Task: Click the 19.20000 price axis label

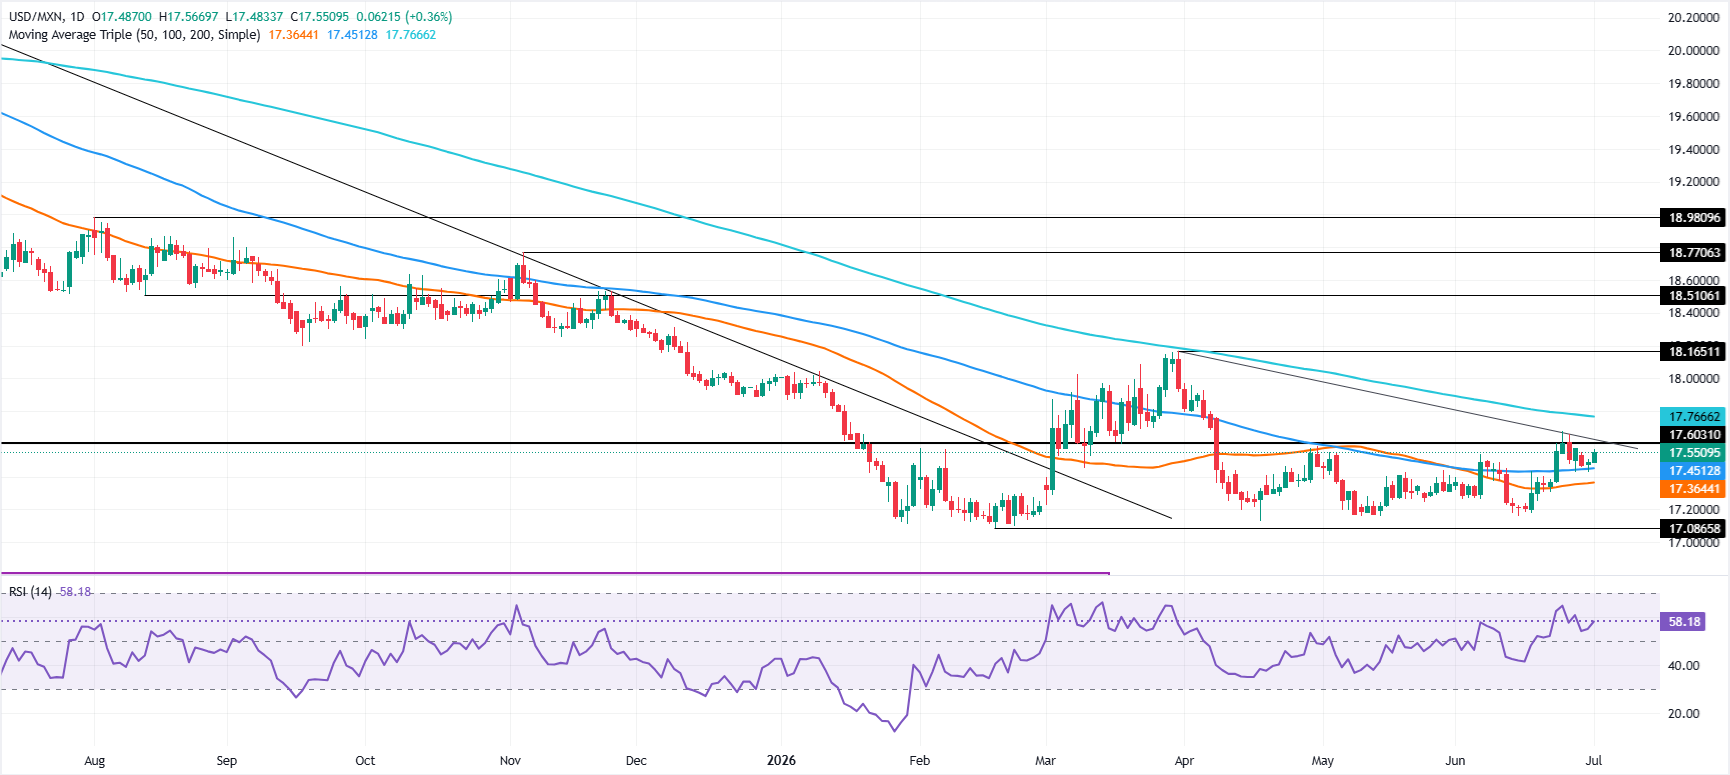Action: pos(1693,182)
